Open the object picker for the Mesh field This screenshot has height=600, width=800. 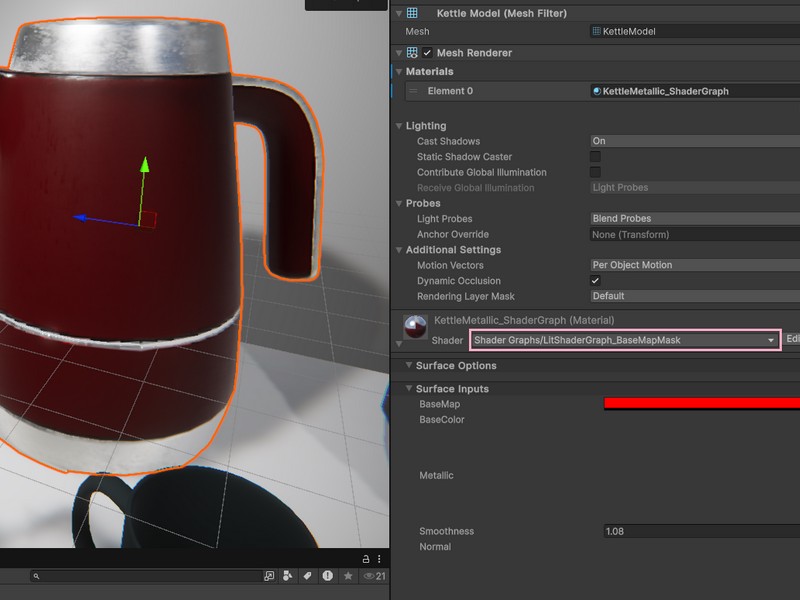(790, 32)
